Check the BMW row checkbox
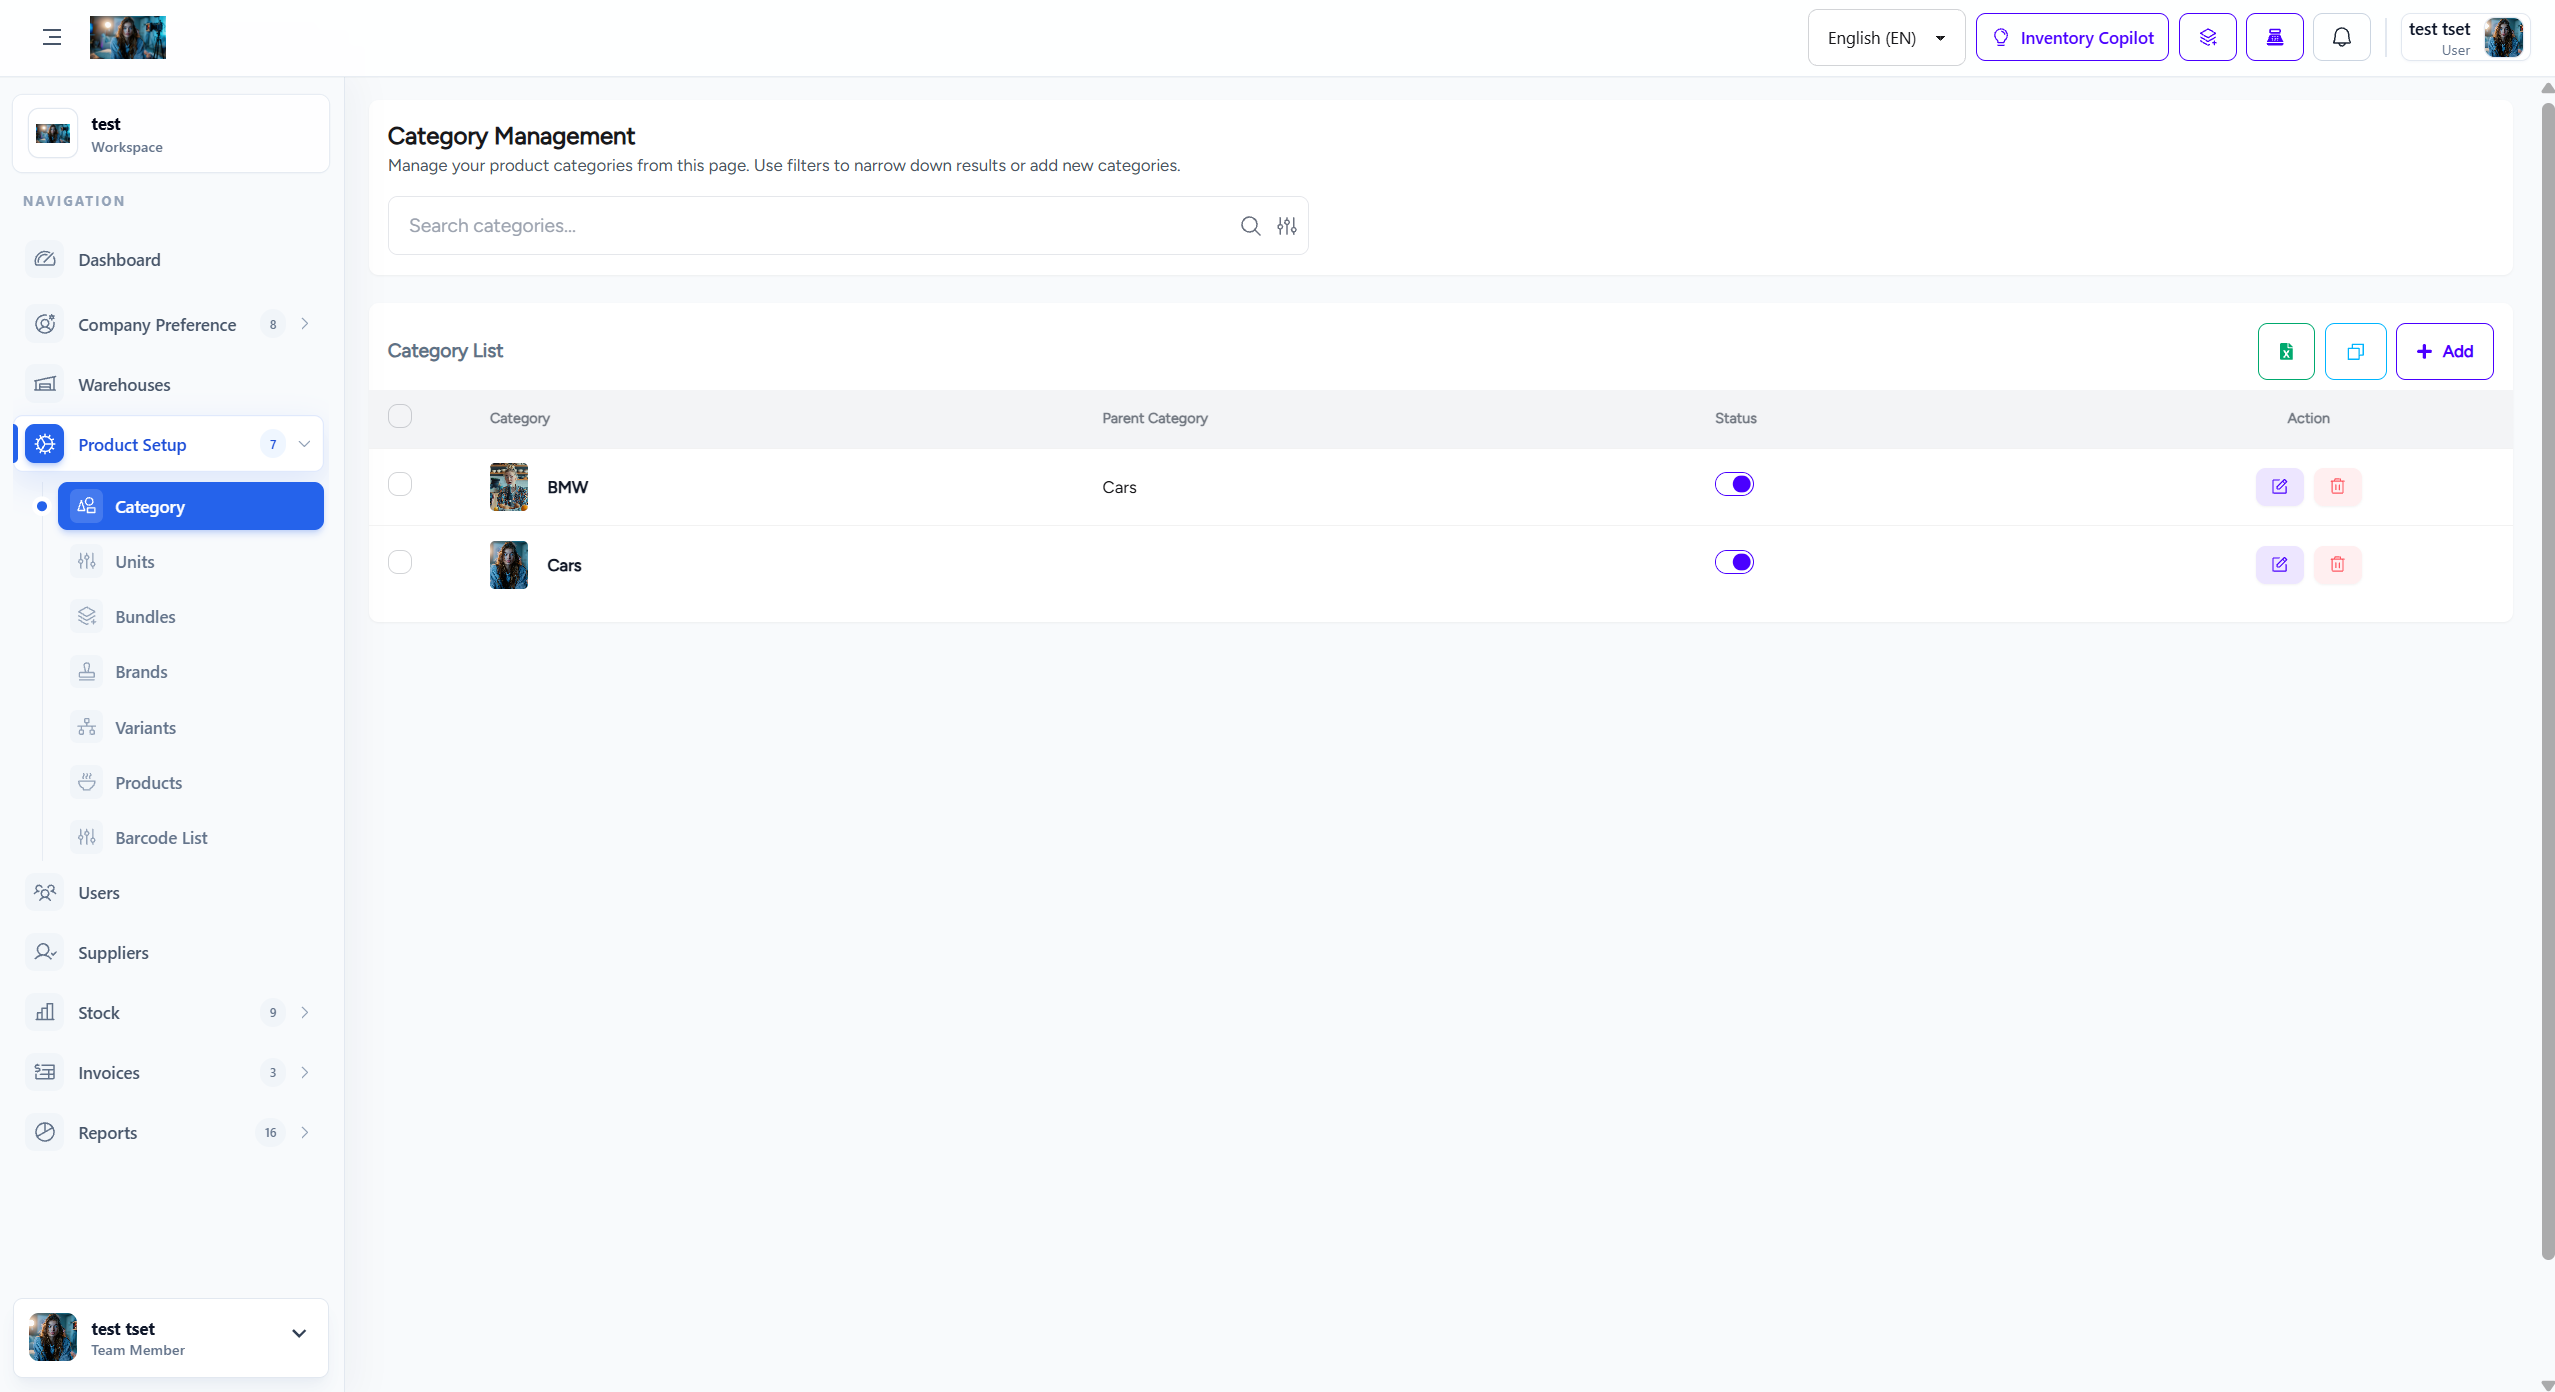The height and width of the screenshot is (1392, 2555). point(400,484)
